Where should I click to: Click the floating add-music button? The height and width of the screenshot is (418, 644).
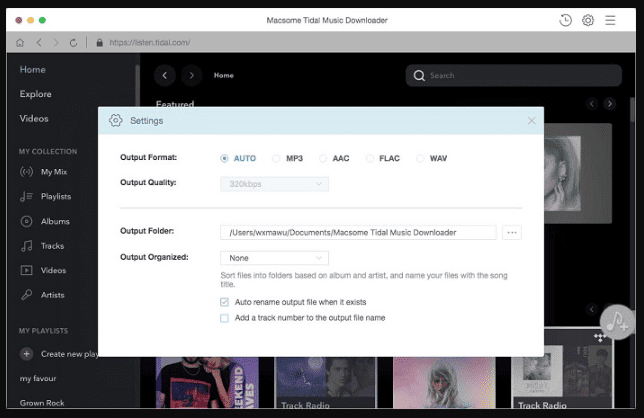point(616,322)
